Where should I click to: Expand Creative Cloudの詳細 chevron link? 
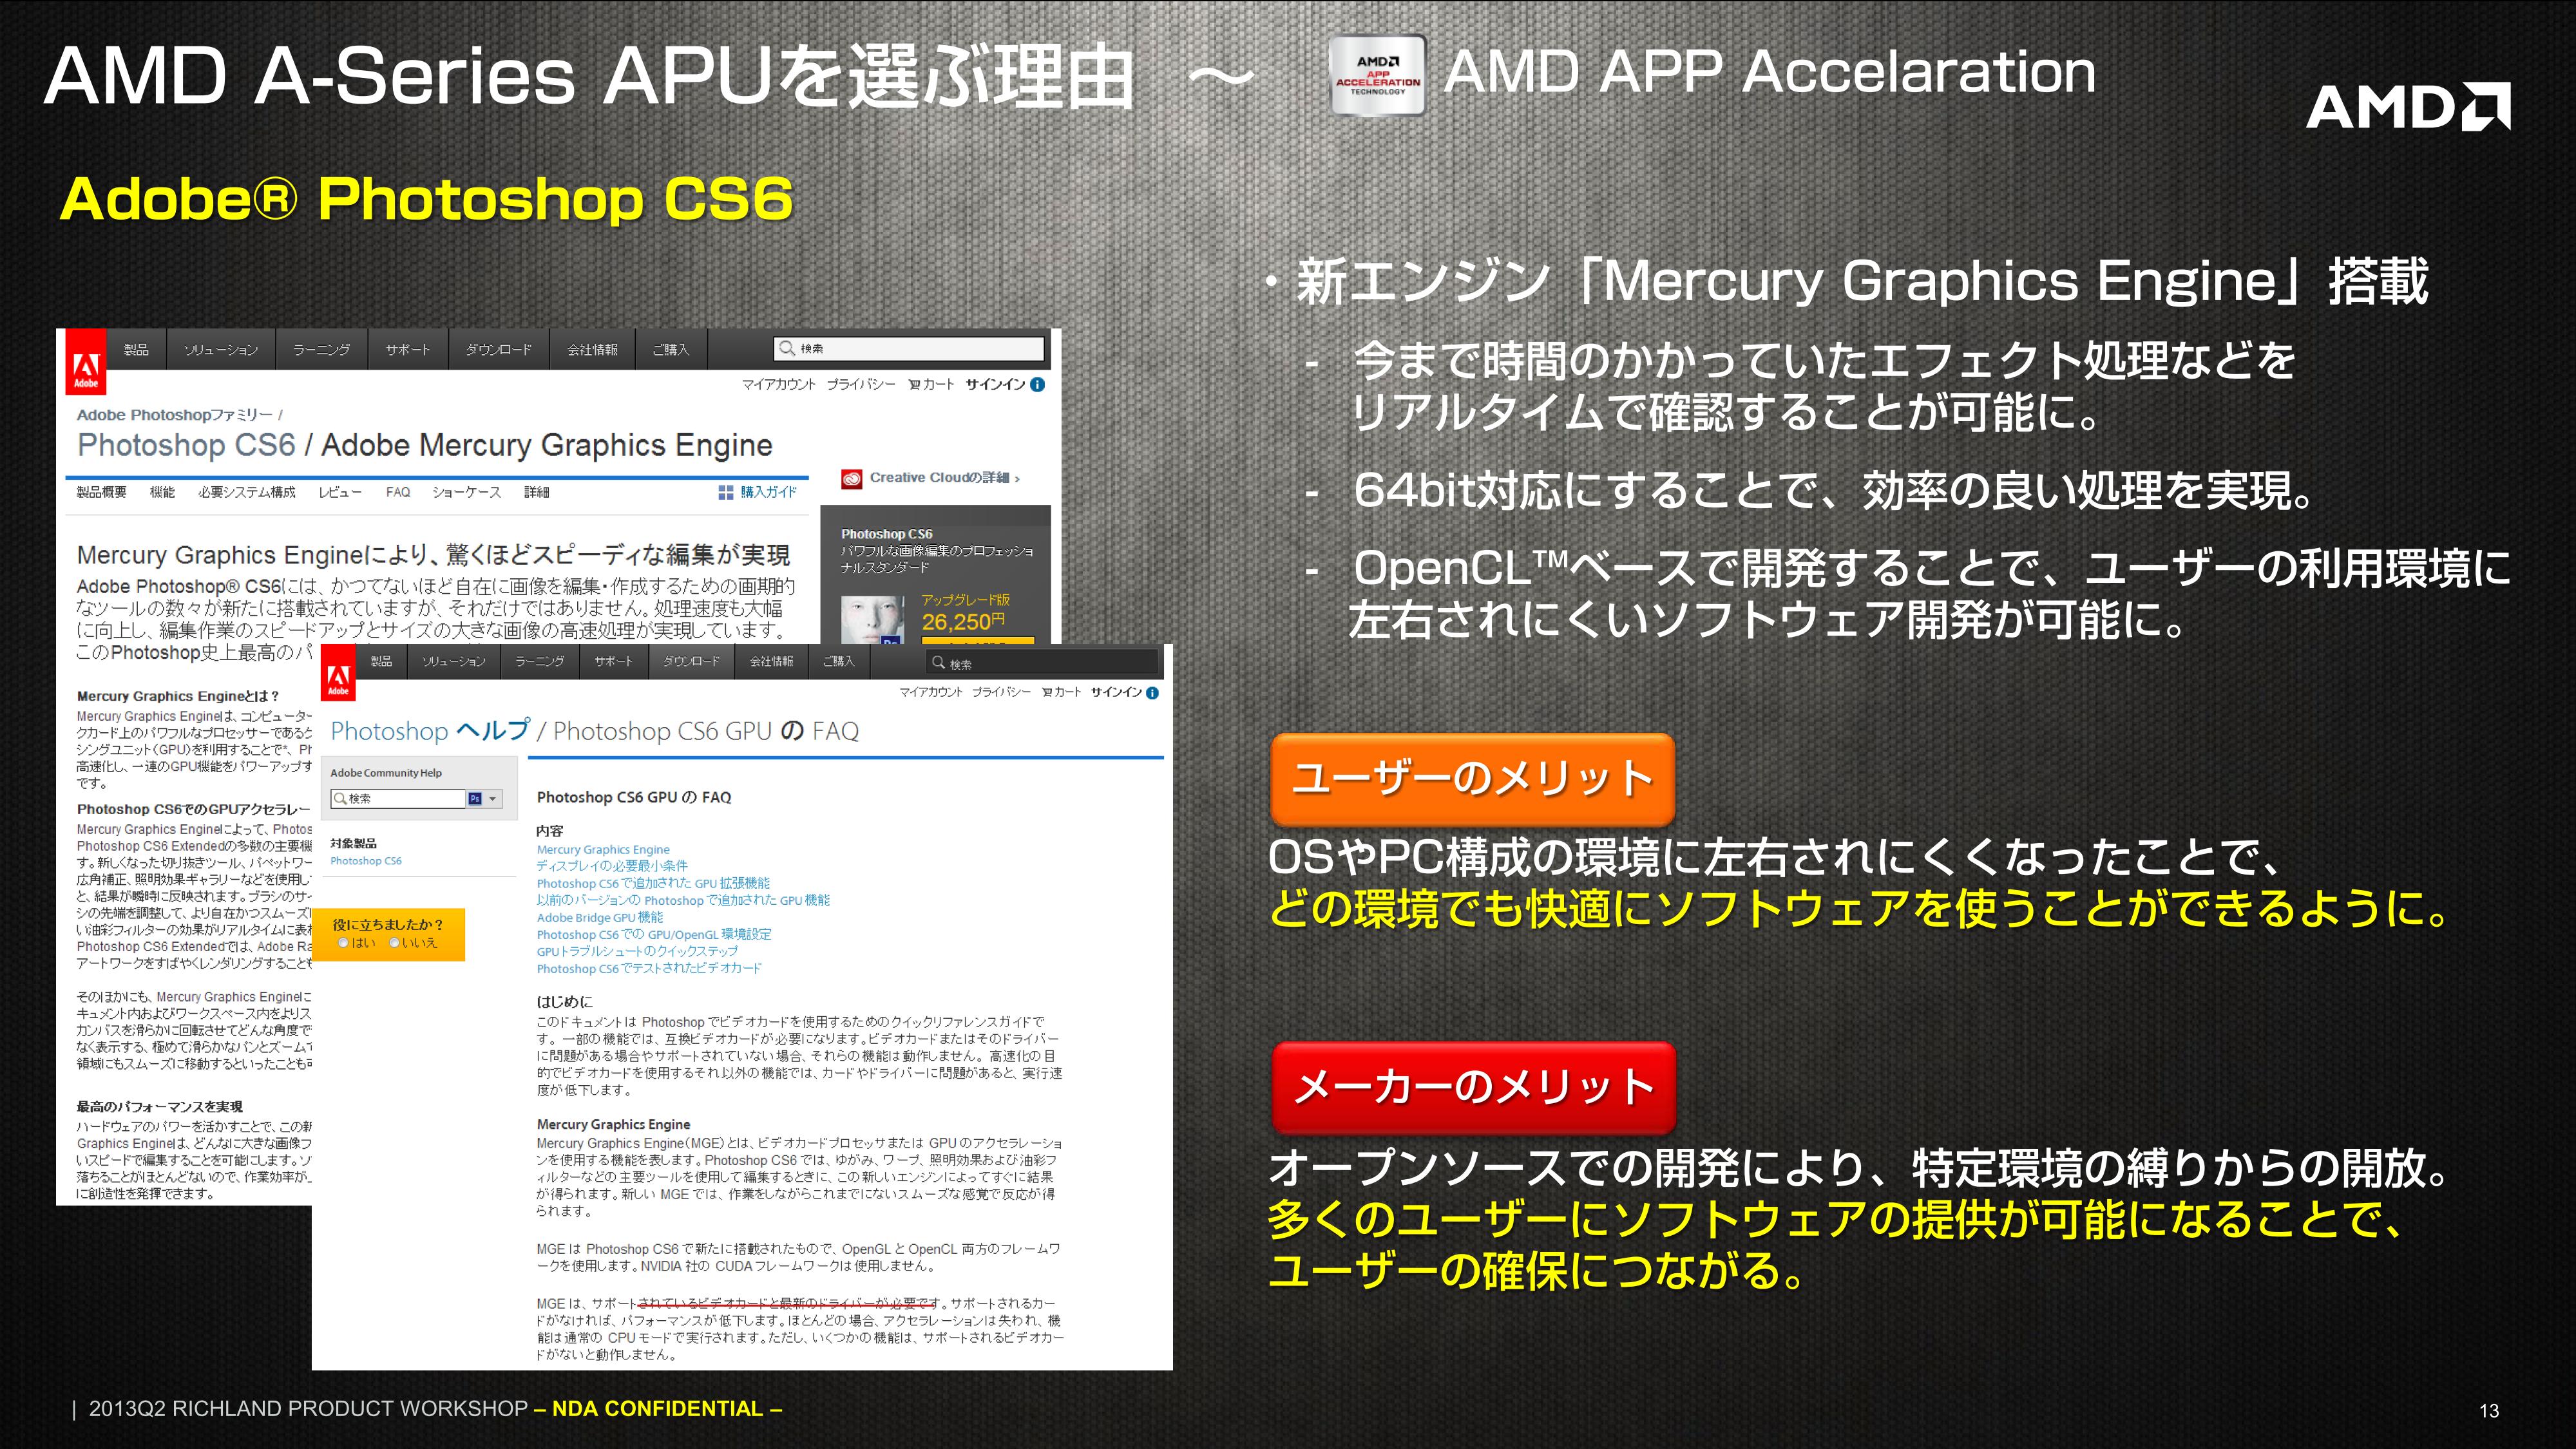pos(1017,479)
